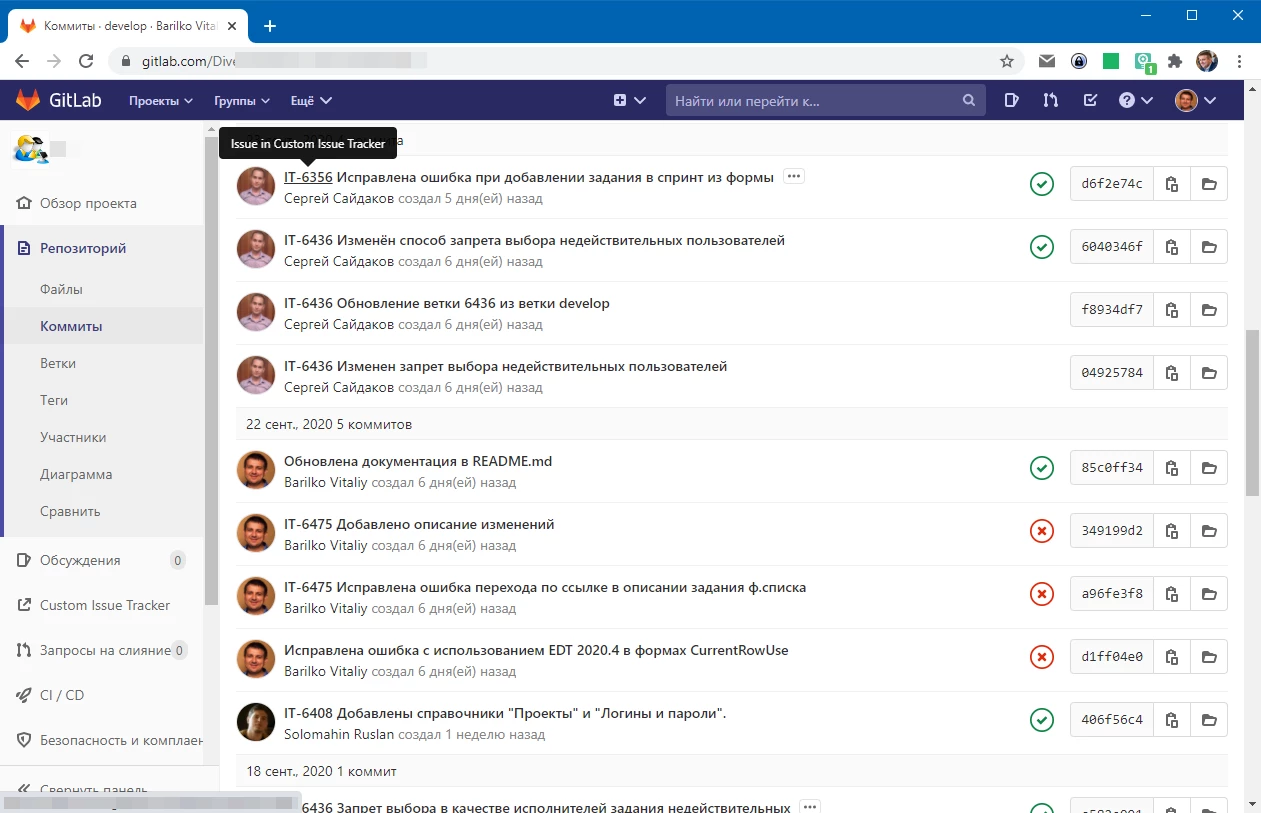This screenshot has width=1261, height=813.
Task: Open failed pipeline status for commit 349199d2
Action: click(1042, 531)
